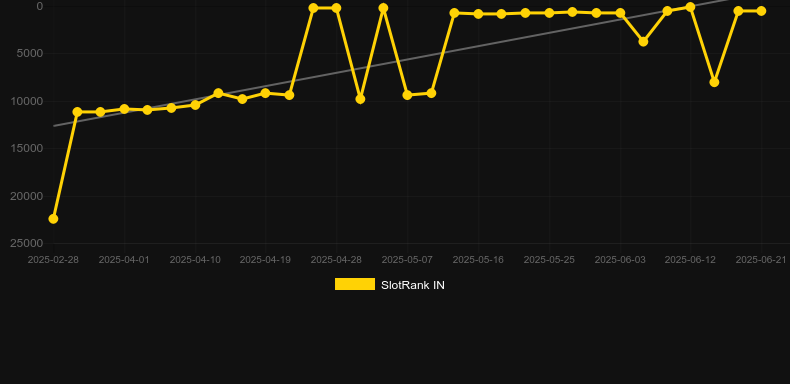The width and height of the screenshot is (790, 384).
Task: Click the data point above 2025-04-01
Action: [x=124, y=109]
